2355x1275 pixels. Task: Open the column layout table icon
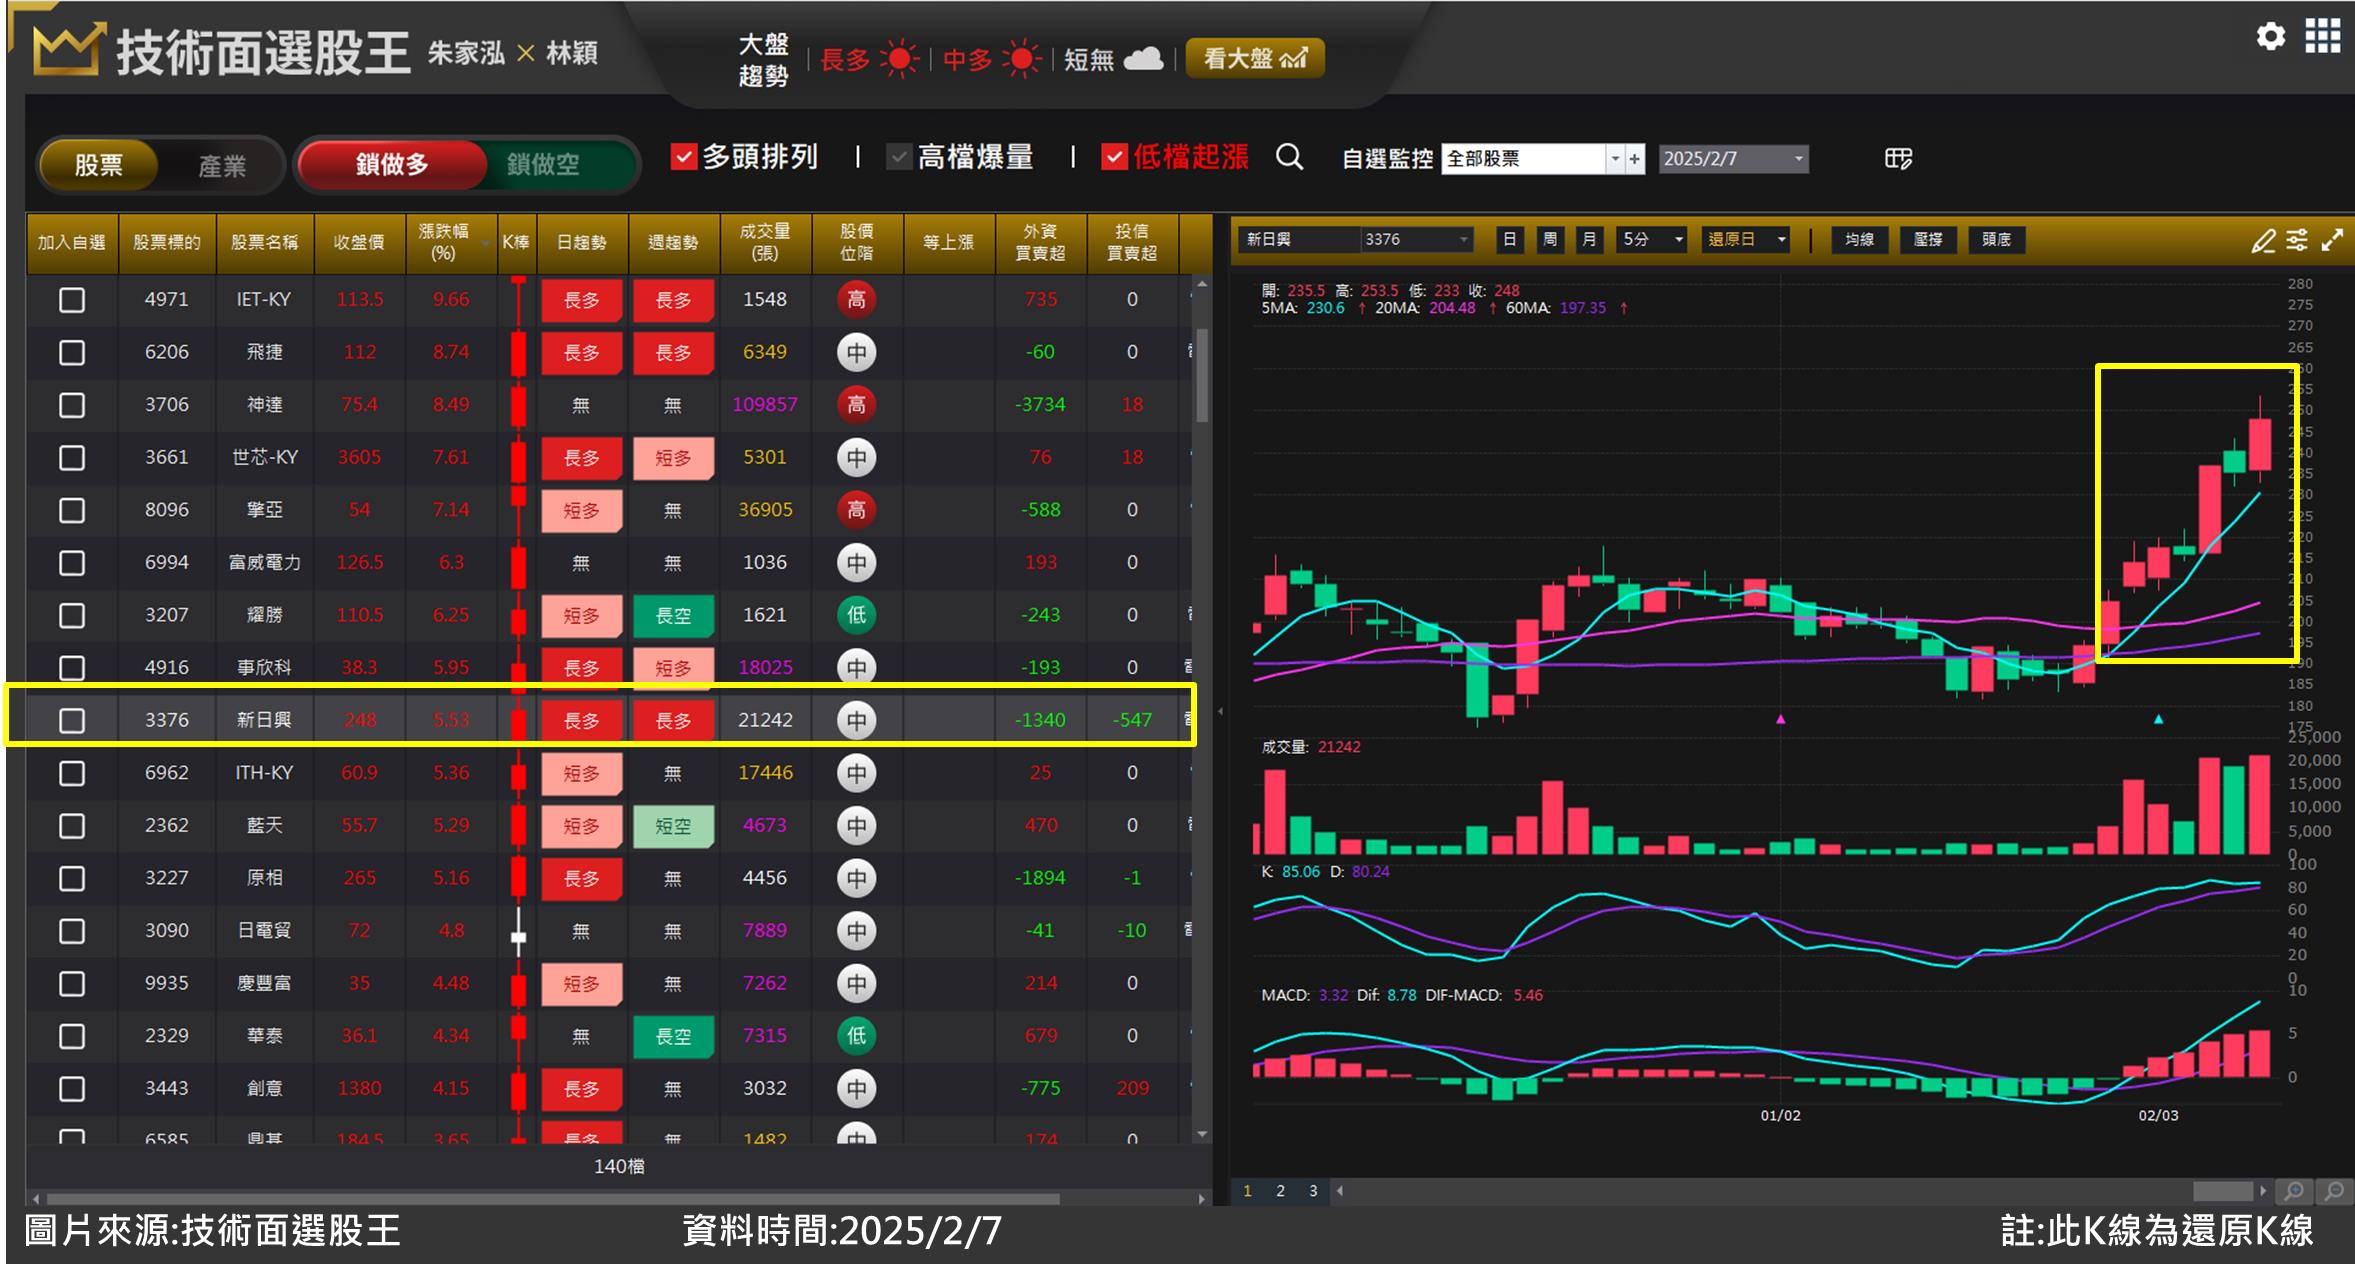click(1898, 158)
